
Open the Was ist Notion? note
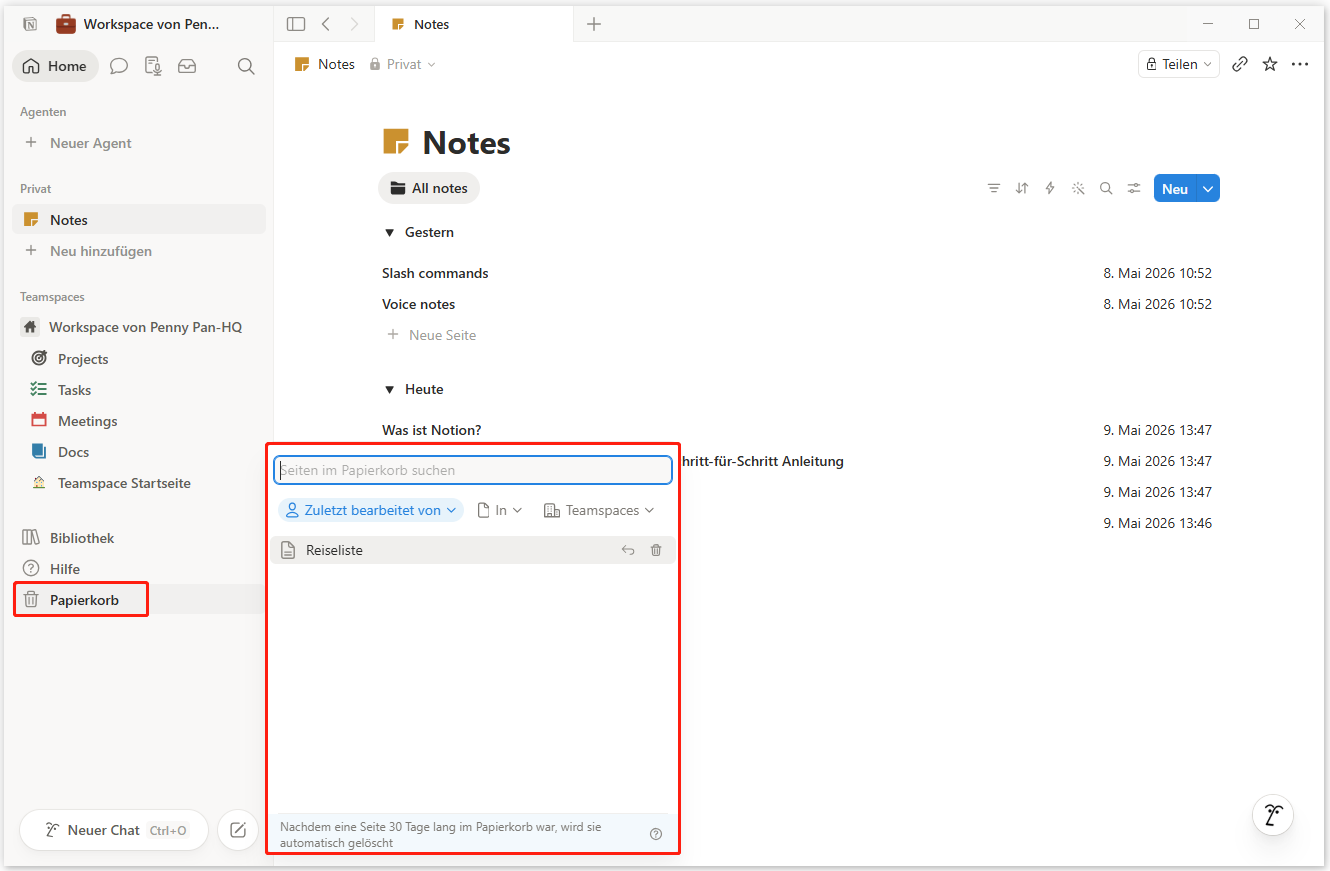[432, 430]
